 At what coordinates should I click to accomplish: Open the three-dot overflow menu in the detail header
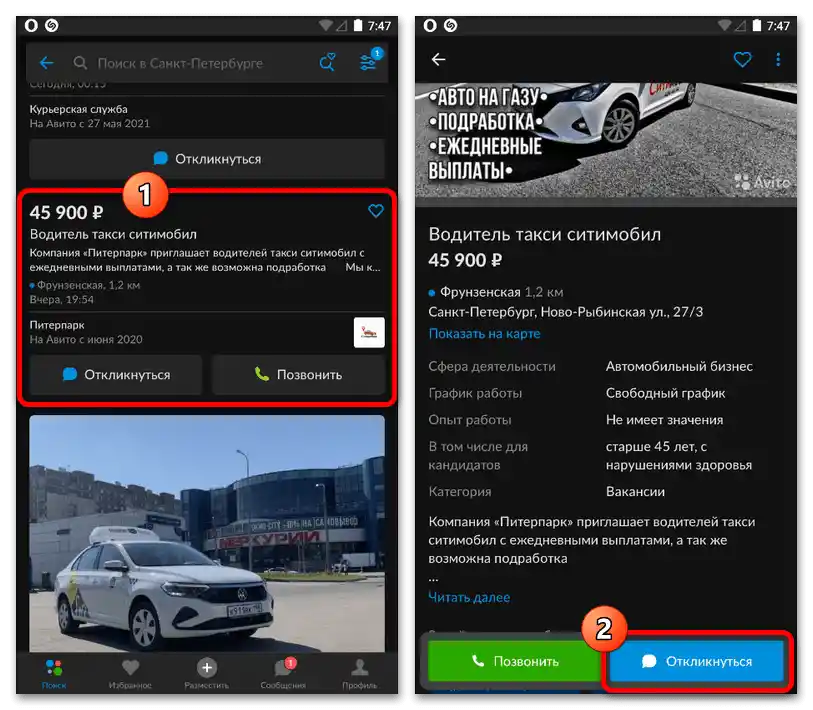pos(778,60)
